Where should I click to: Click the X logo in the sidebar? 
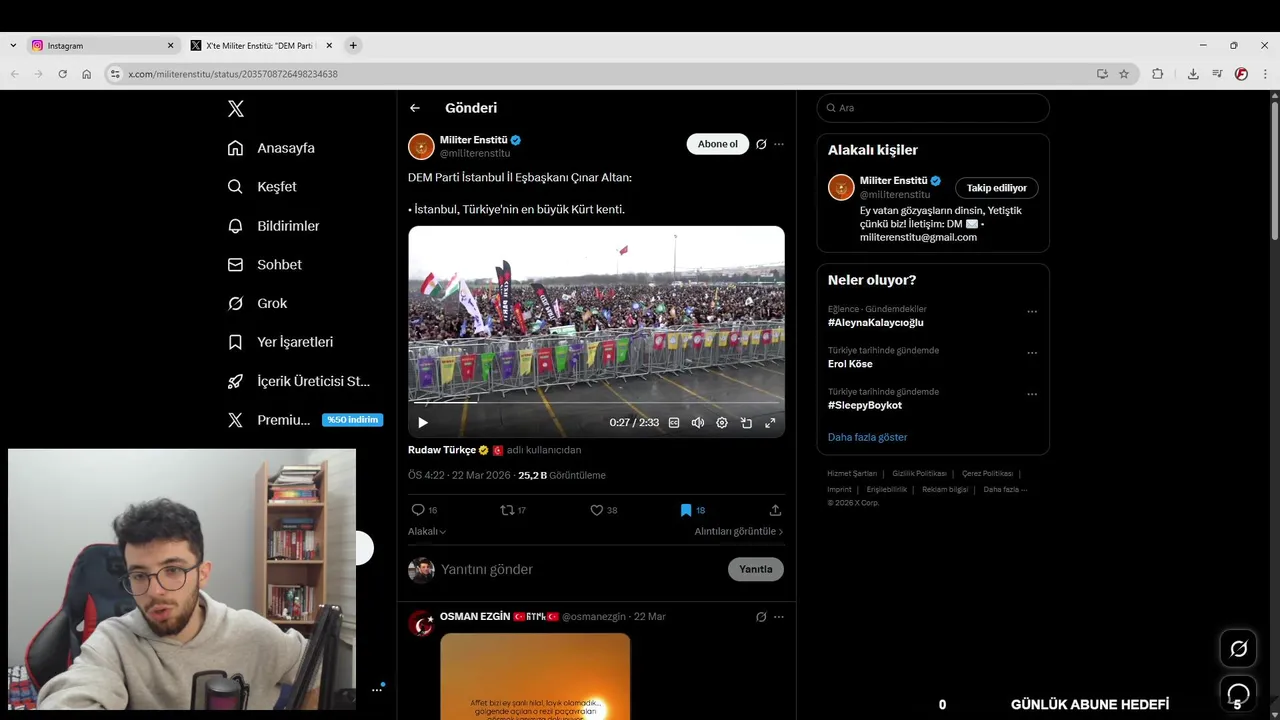tap(236, 109)
